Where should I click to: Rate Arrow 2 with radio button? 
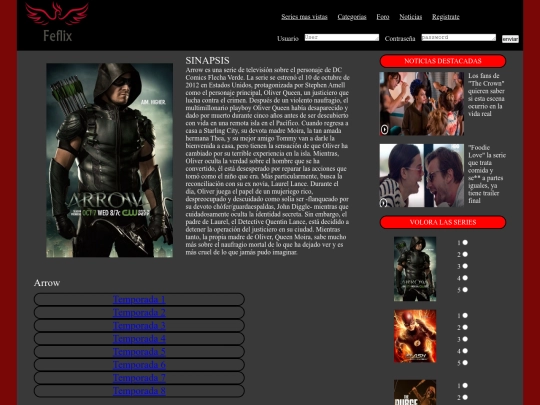[x=465, y=255]
